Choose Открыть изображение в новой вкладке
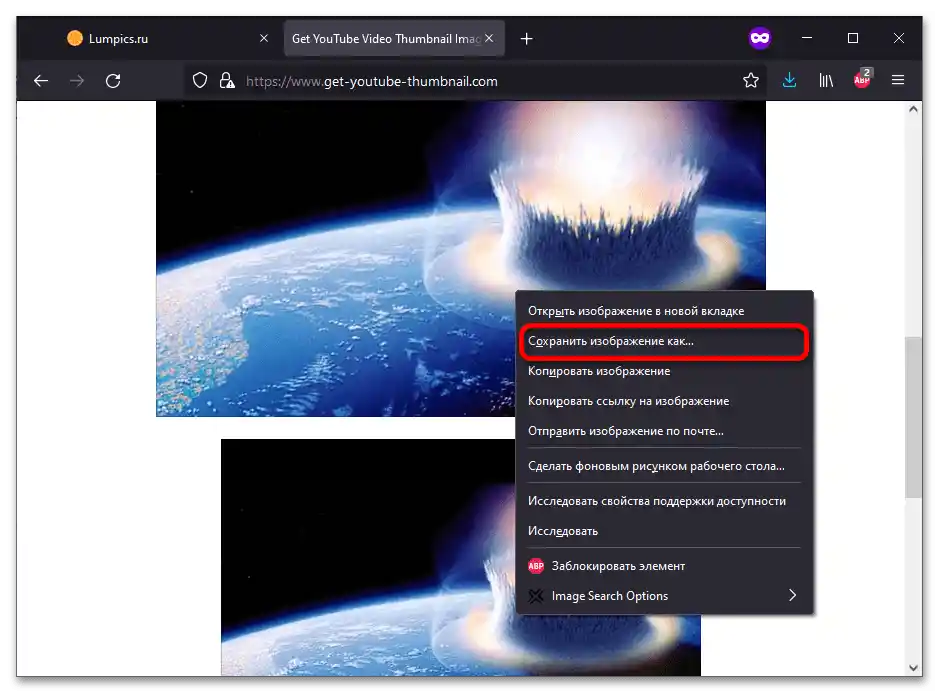The width and height of the screenshot is (939, 693). click(x=664, y=311)
